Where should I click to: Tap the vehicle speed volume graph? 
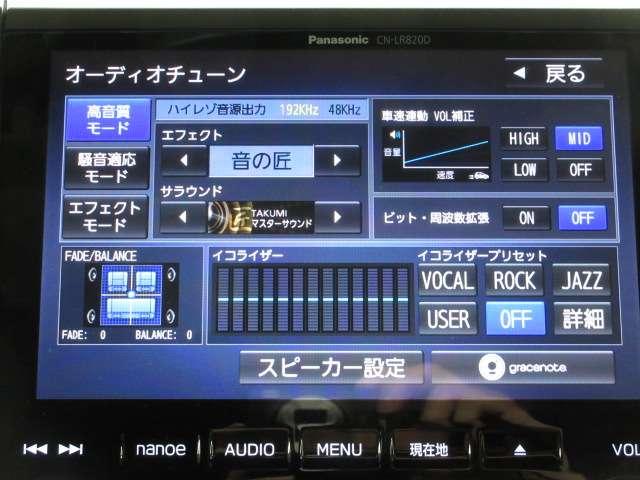pyautogui.click(x=437, y=153)
